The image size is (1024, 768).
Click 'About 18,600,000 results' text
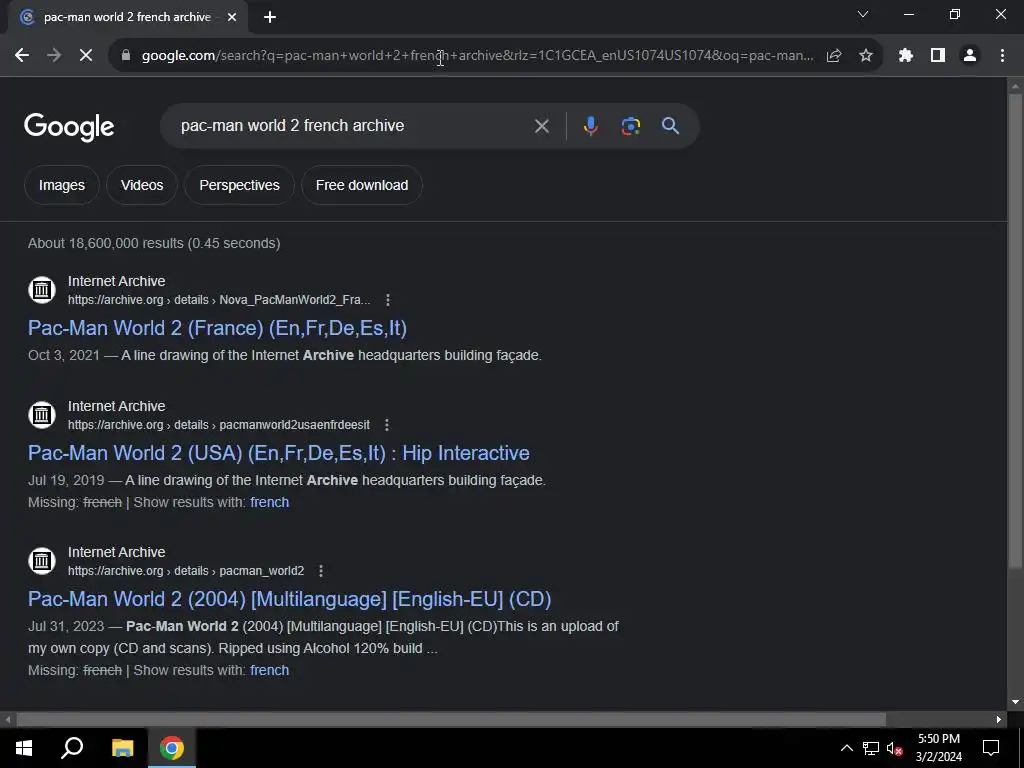tap(154, 244)
